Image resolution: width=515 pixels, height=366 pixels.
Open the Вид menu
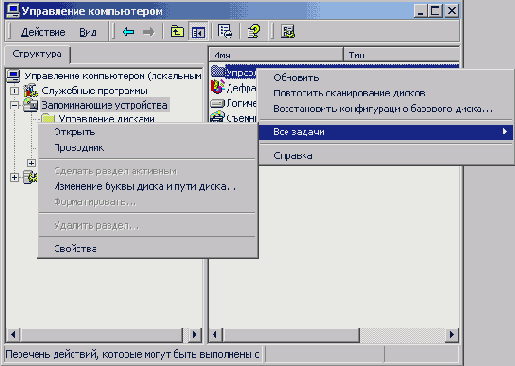88,32
